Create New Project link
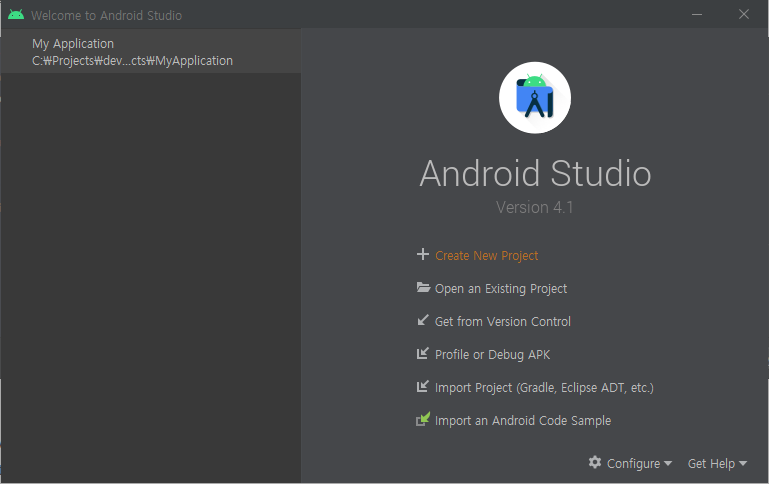The image size is (769, 484). click(x=487, y=256)
